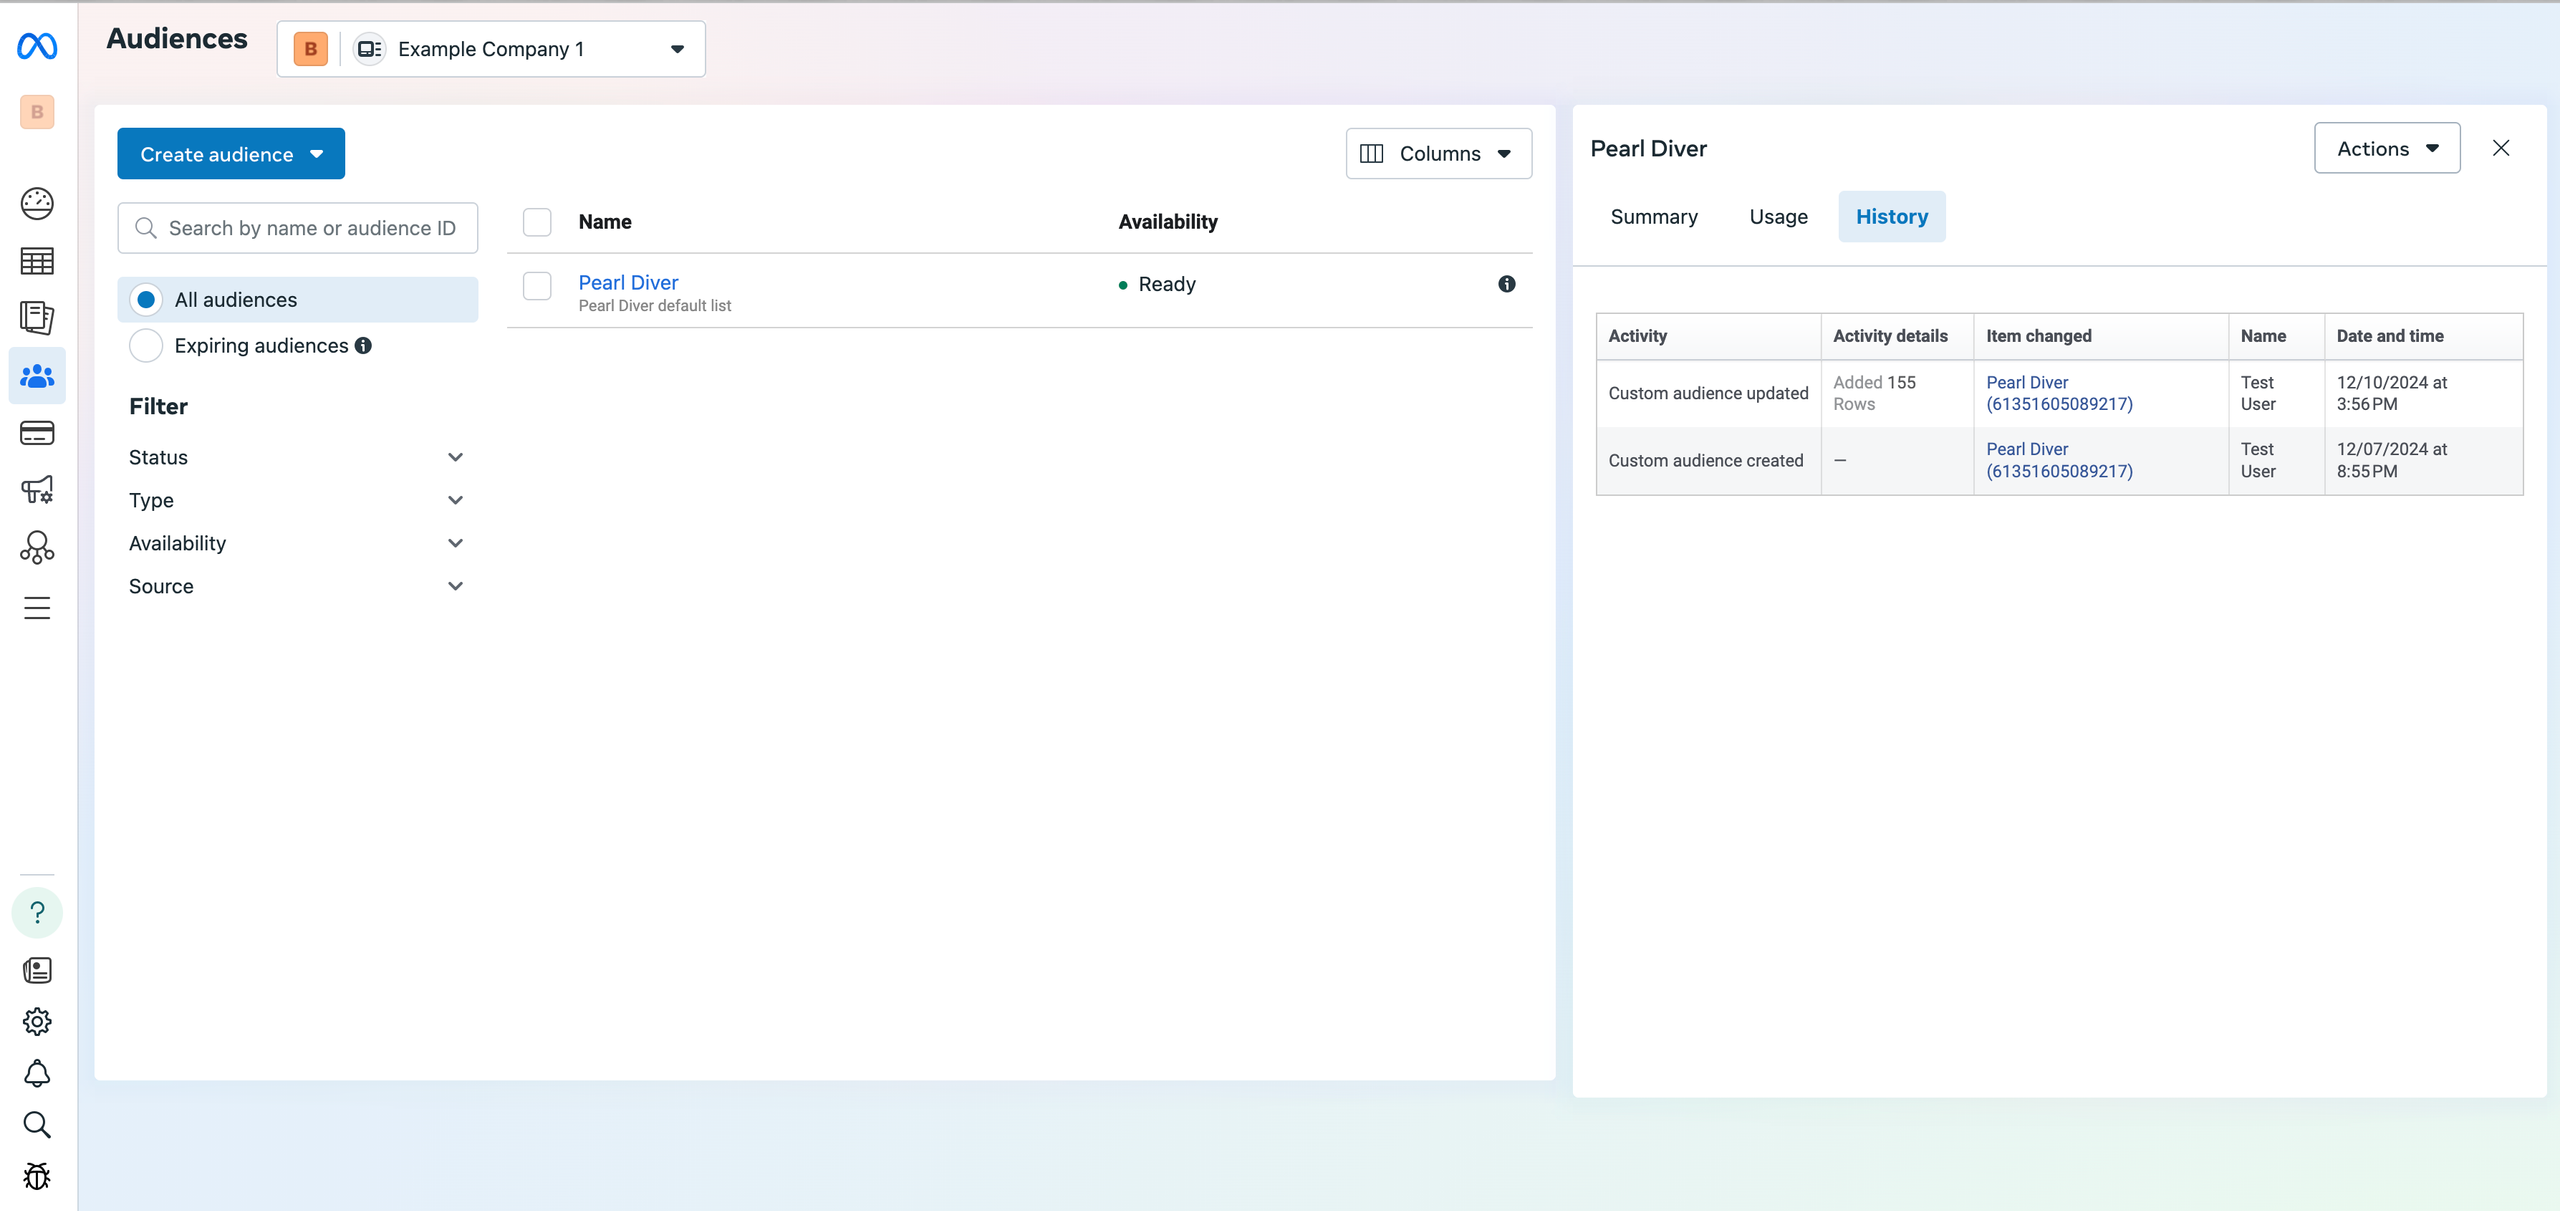Open the notifications bell icon
This screenshot has height=1211, width=2560.
(37, 1073)
